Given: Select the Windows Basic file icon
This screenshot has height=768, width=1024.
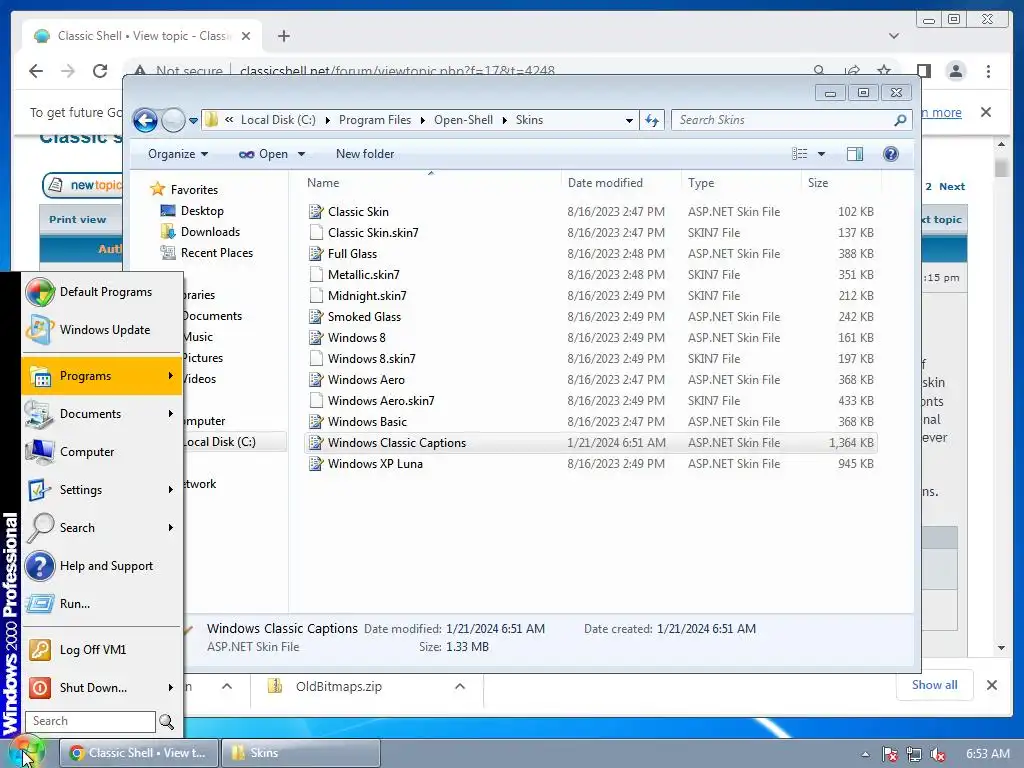Looking at the screenshot, I should tap(316, 422).
